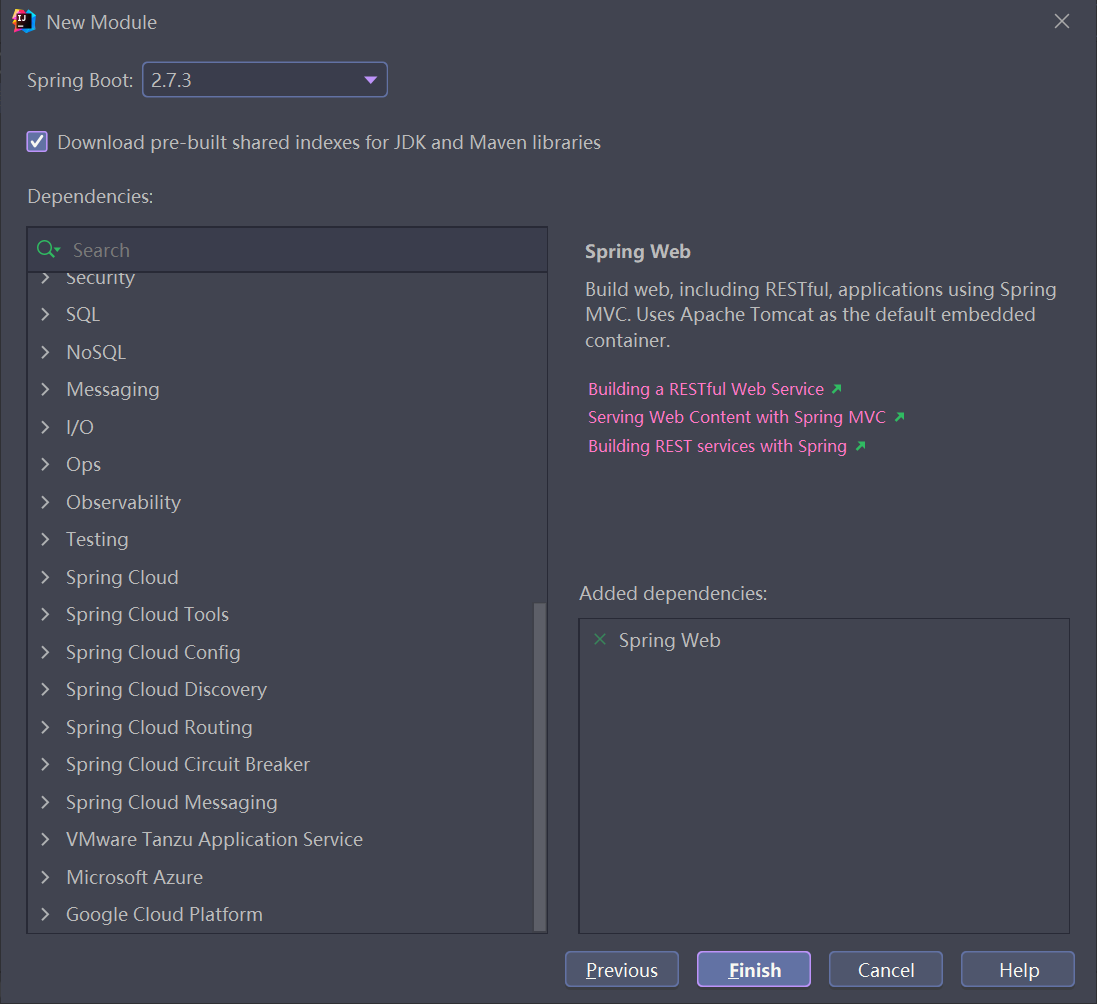Expand the Spring Cloud category chevron

click(x=45, y=577)
